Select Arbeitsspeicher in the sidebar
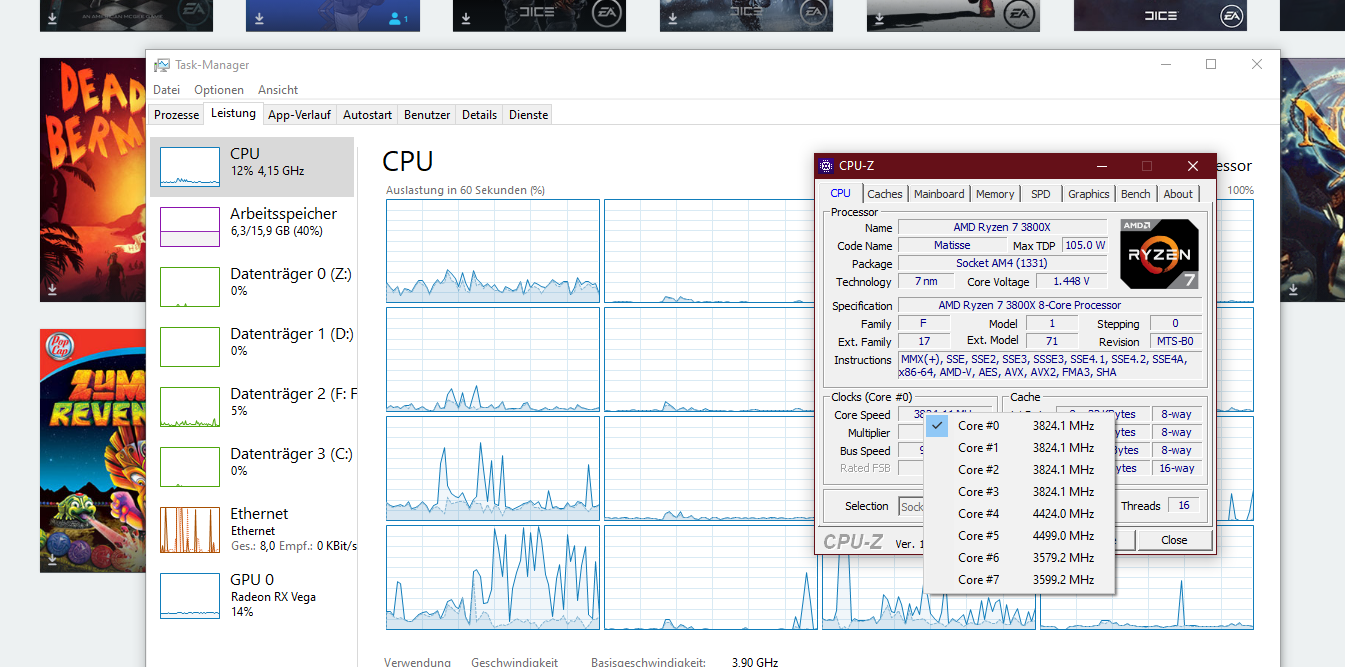This screenshot has height=667, width=1345. (x=252, y=227)
